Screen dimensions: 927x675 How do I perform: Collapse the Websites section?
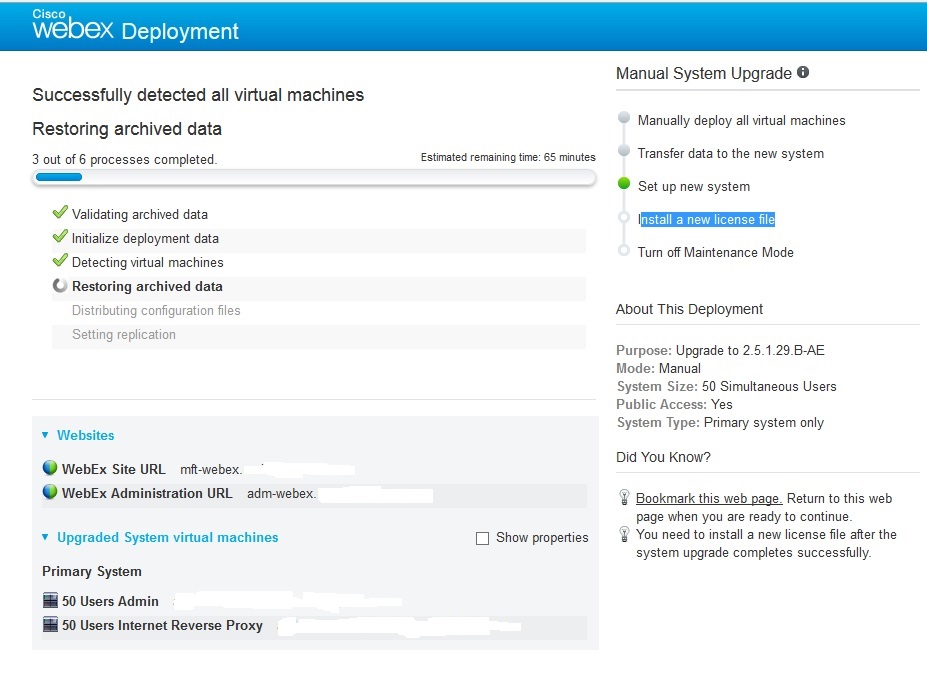click(45, 435)
